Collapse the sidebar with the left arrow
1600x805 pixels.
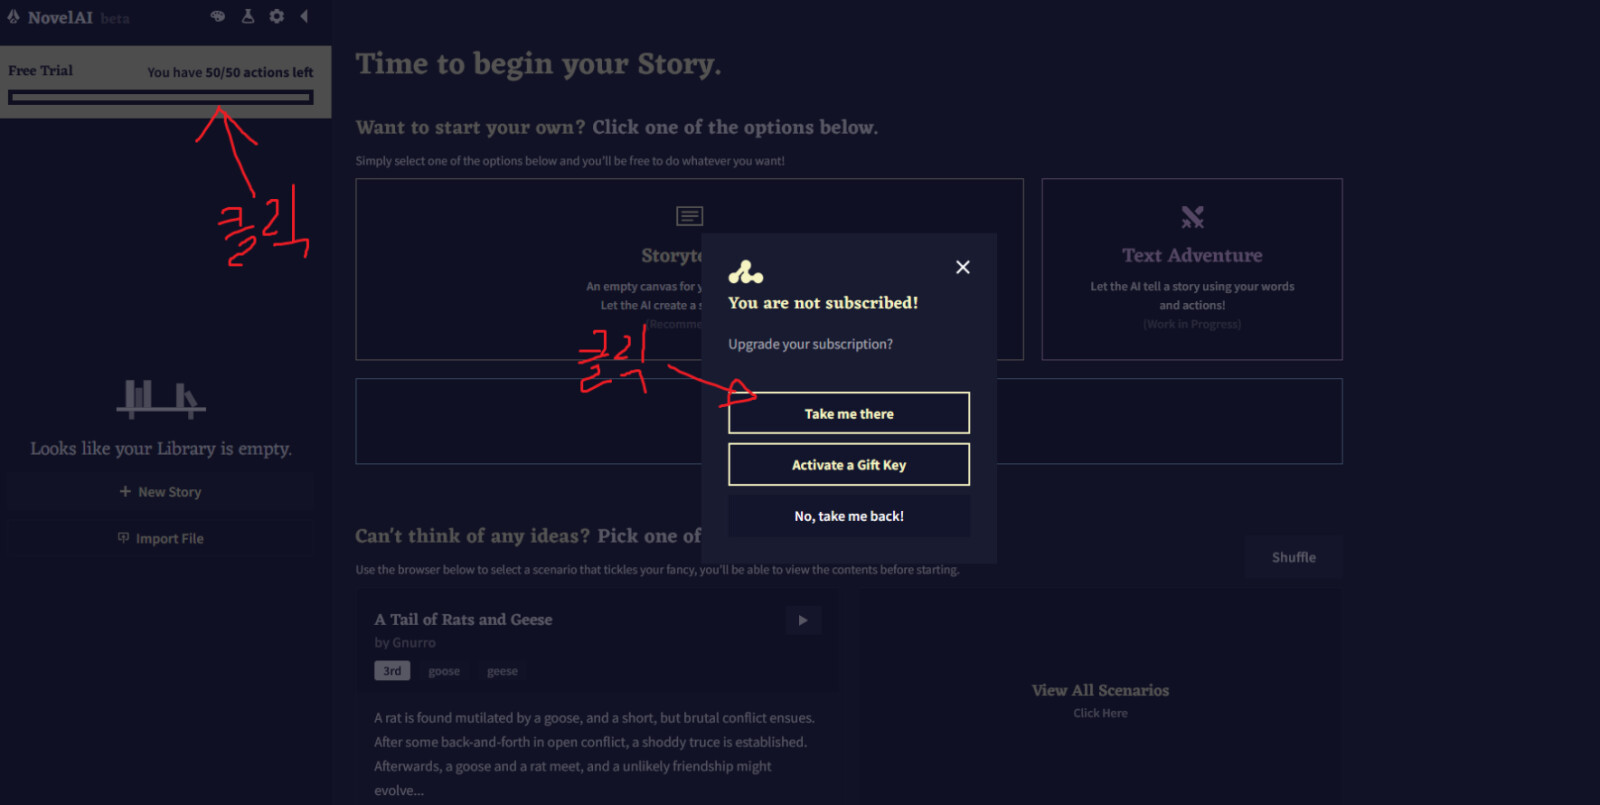304,16
